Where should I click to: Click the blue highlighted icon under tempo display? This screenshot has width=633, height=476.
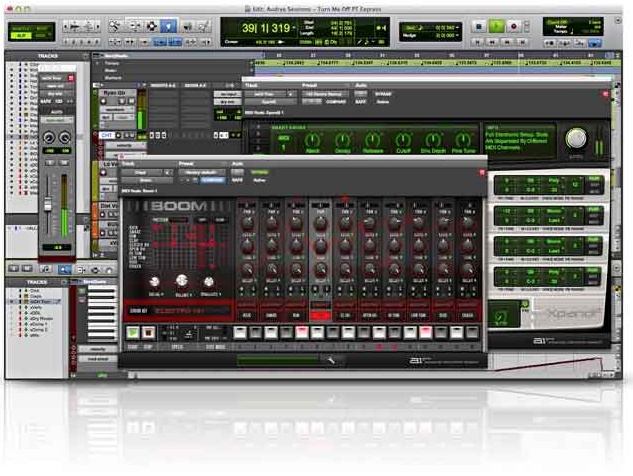pyautogui.click(x=594, y=42)
